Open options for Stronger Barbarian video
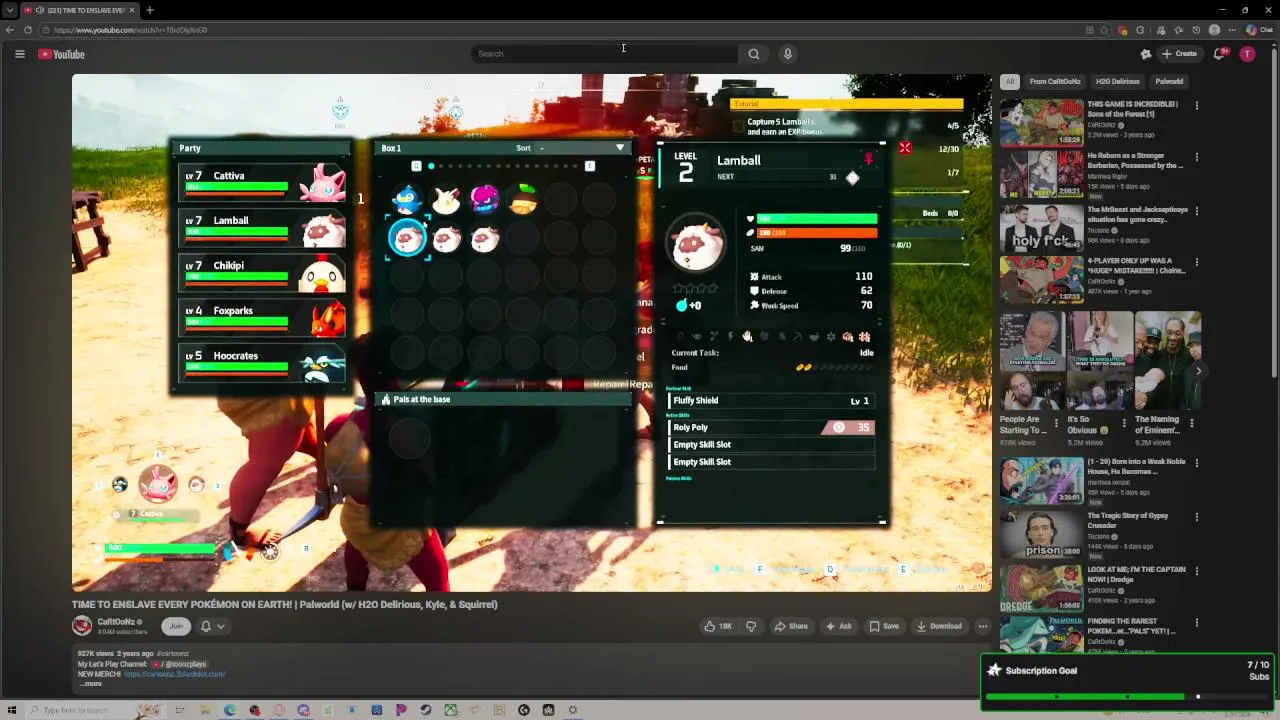 click(x=1196, y=159)
